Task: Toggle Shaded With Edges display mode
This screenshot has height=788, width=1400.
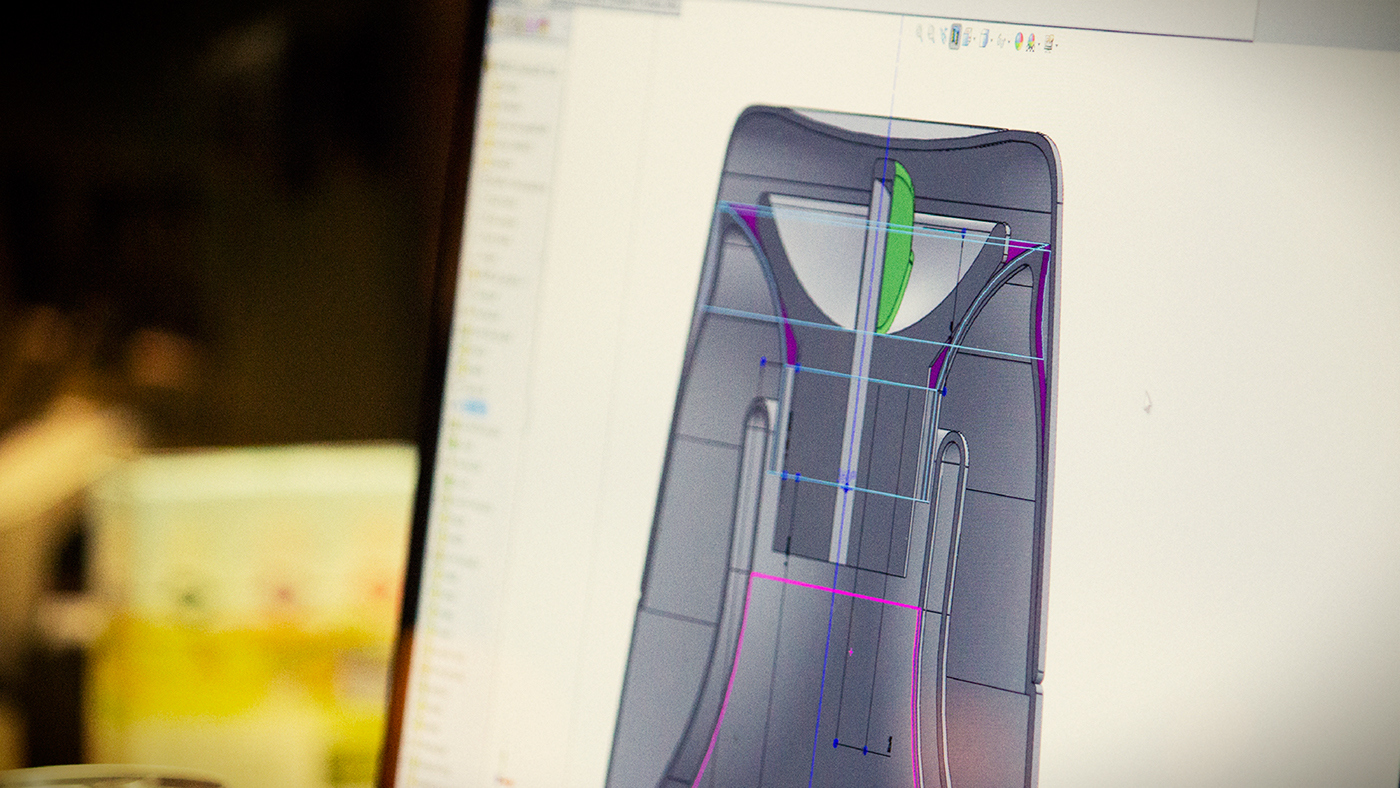Action: [985, 36]
